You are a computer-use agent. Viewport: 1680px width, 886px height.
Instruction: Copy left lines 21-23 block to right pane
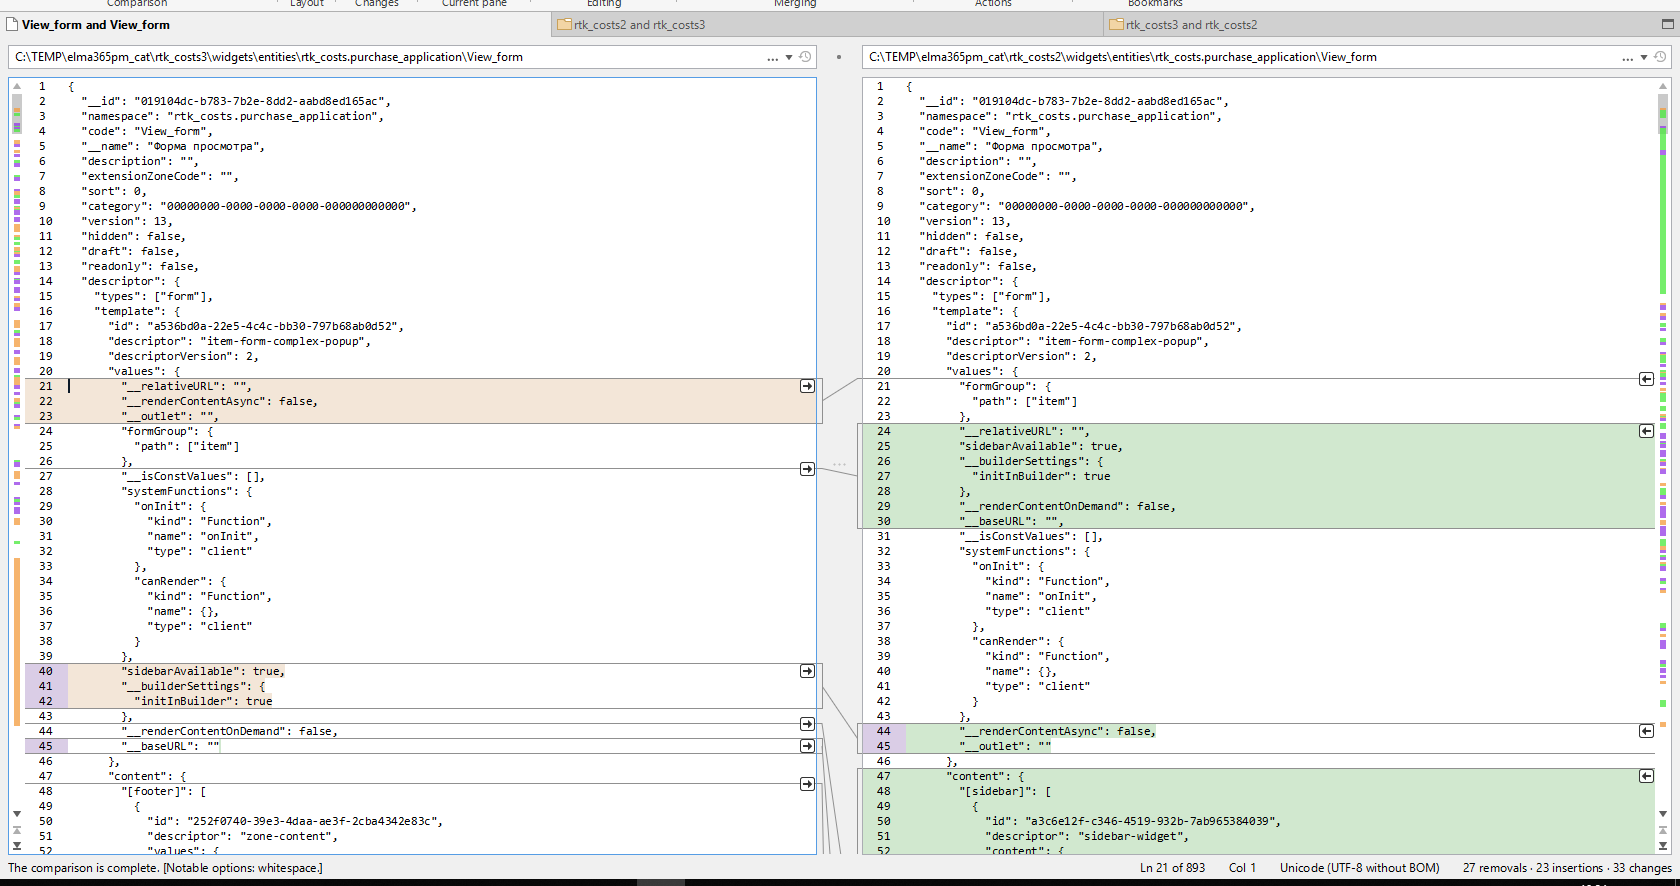pos(807,386)
